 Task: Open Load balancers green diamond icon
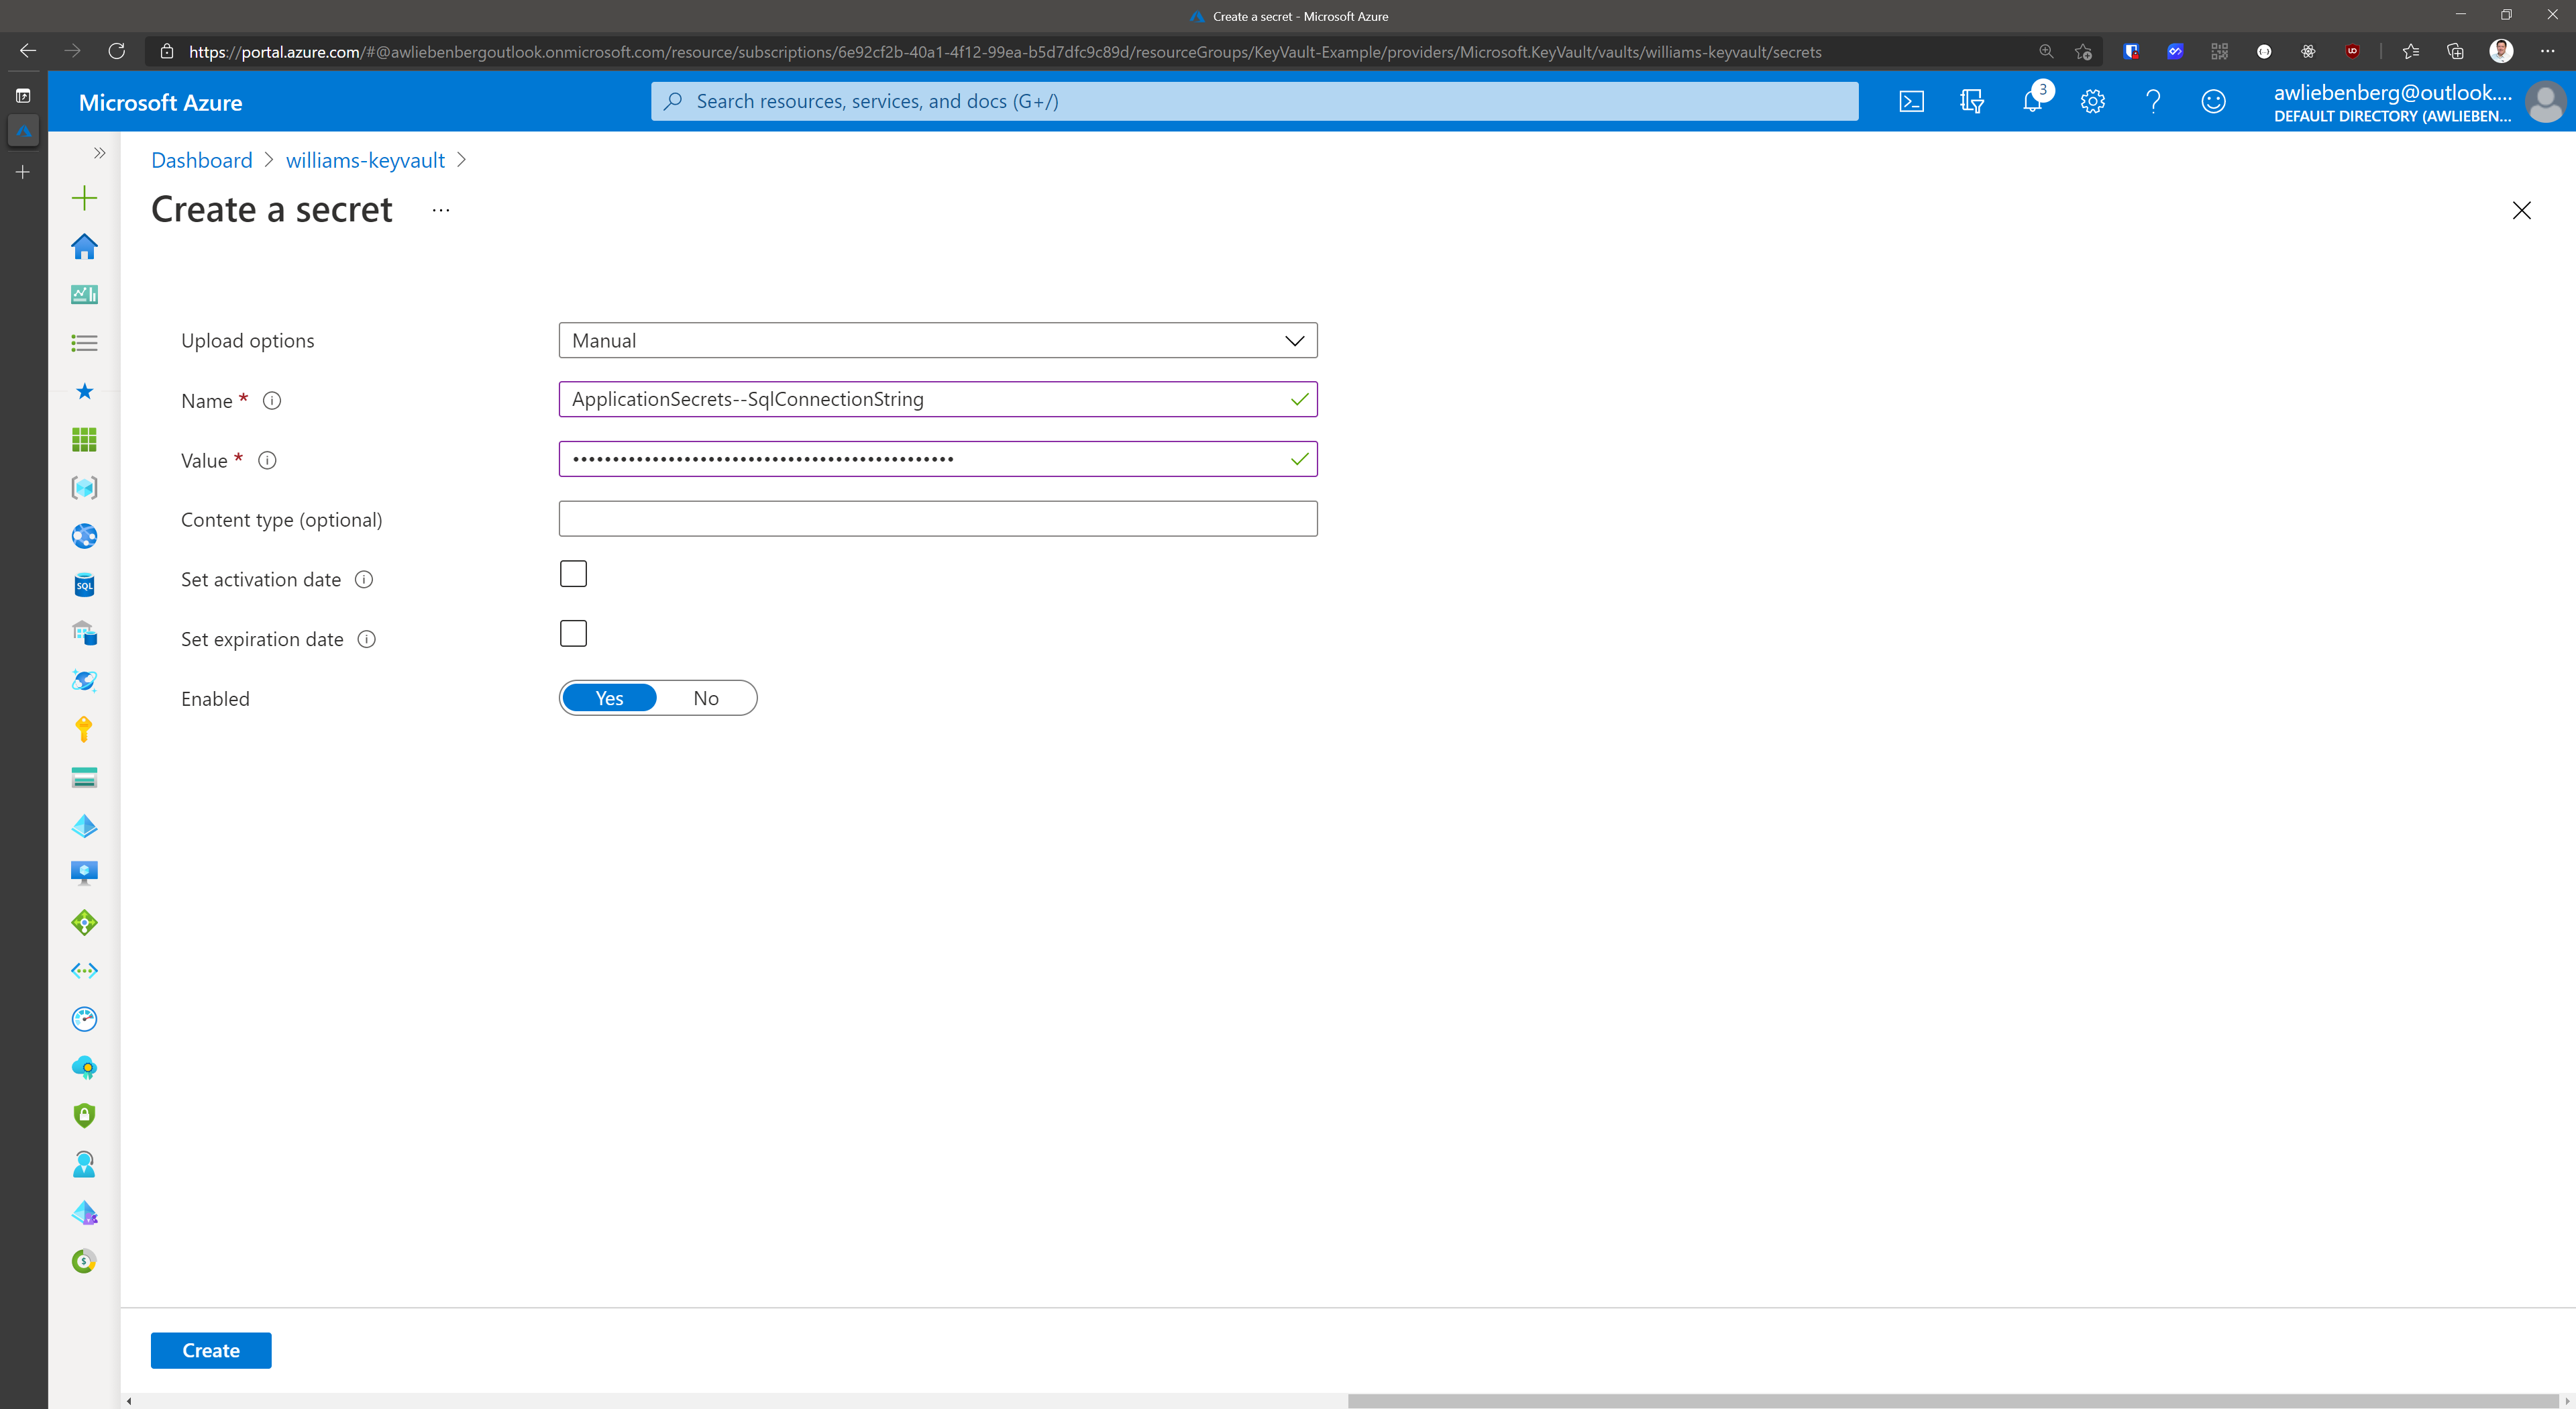84,922
